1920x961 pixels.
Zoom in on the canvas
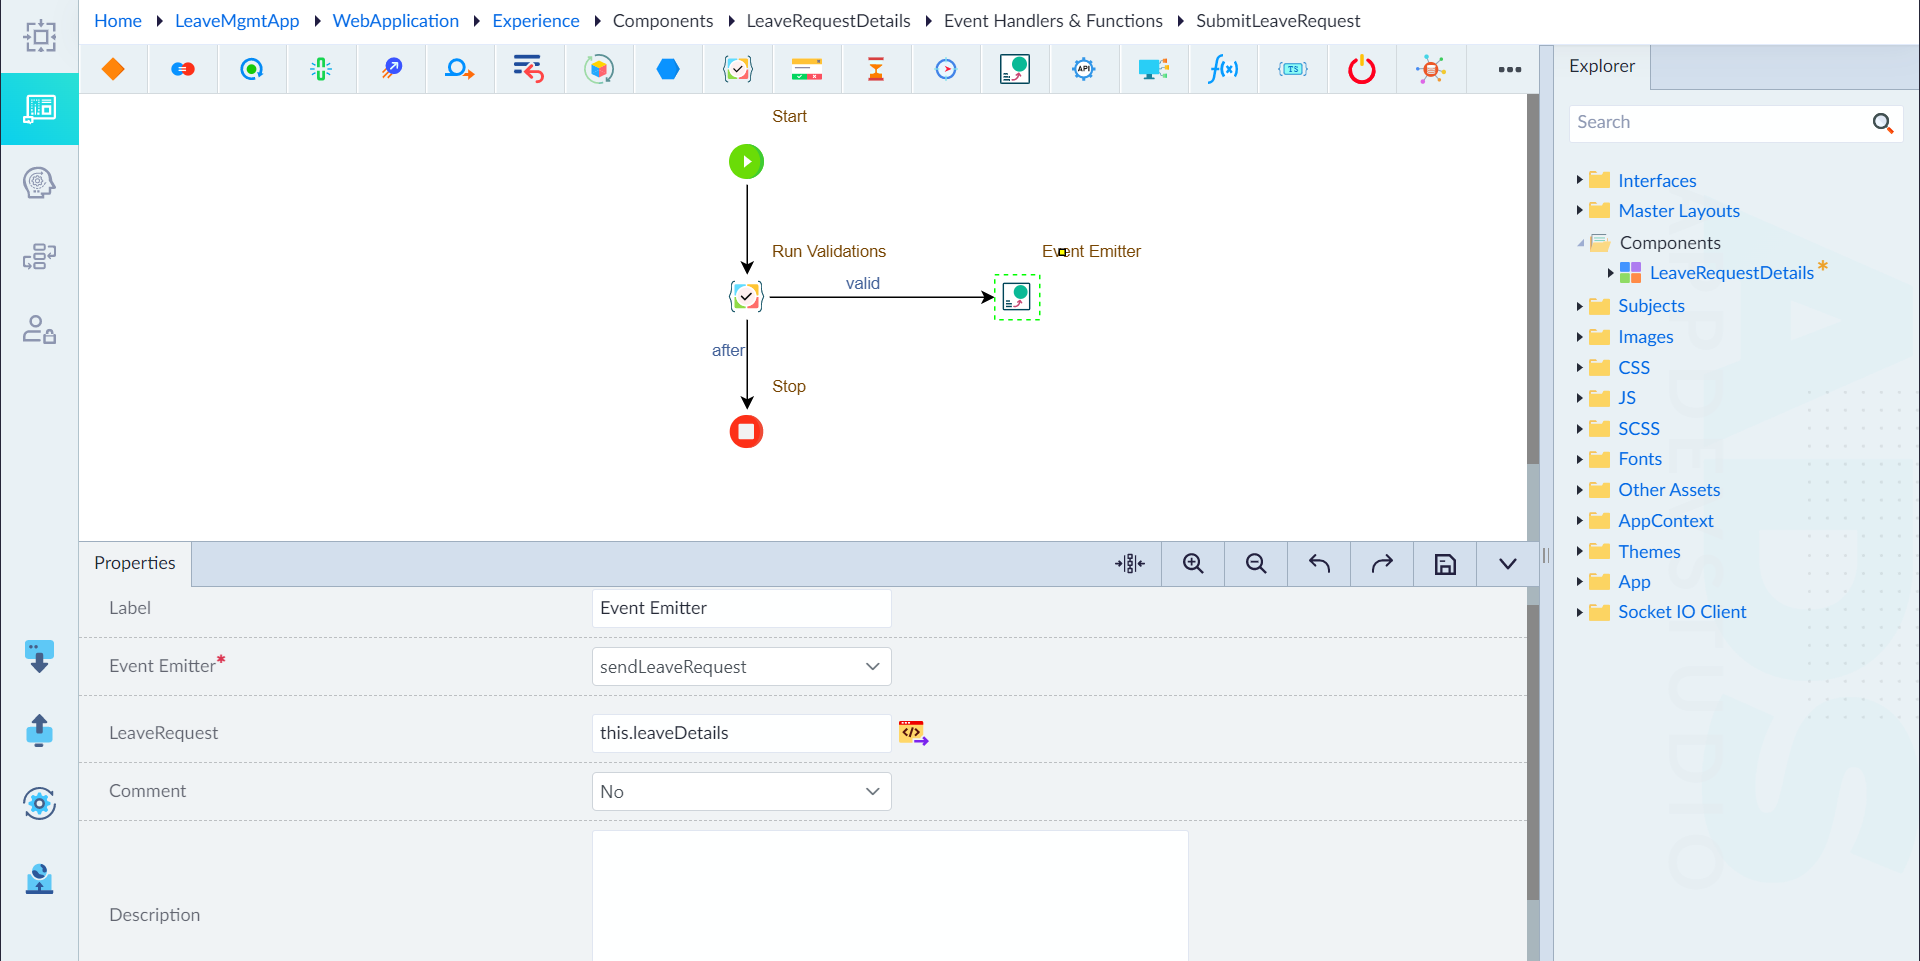[1193, 564]
